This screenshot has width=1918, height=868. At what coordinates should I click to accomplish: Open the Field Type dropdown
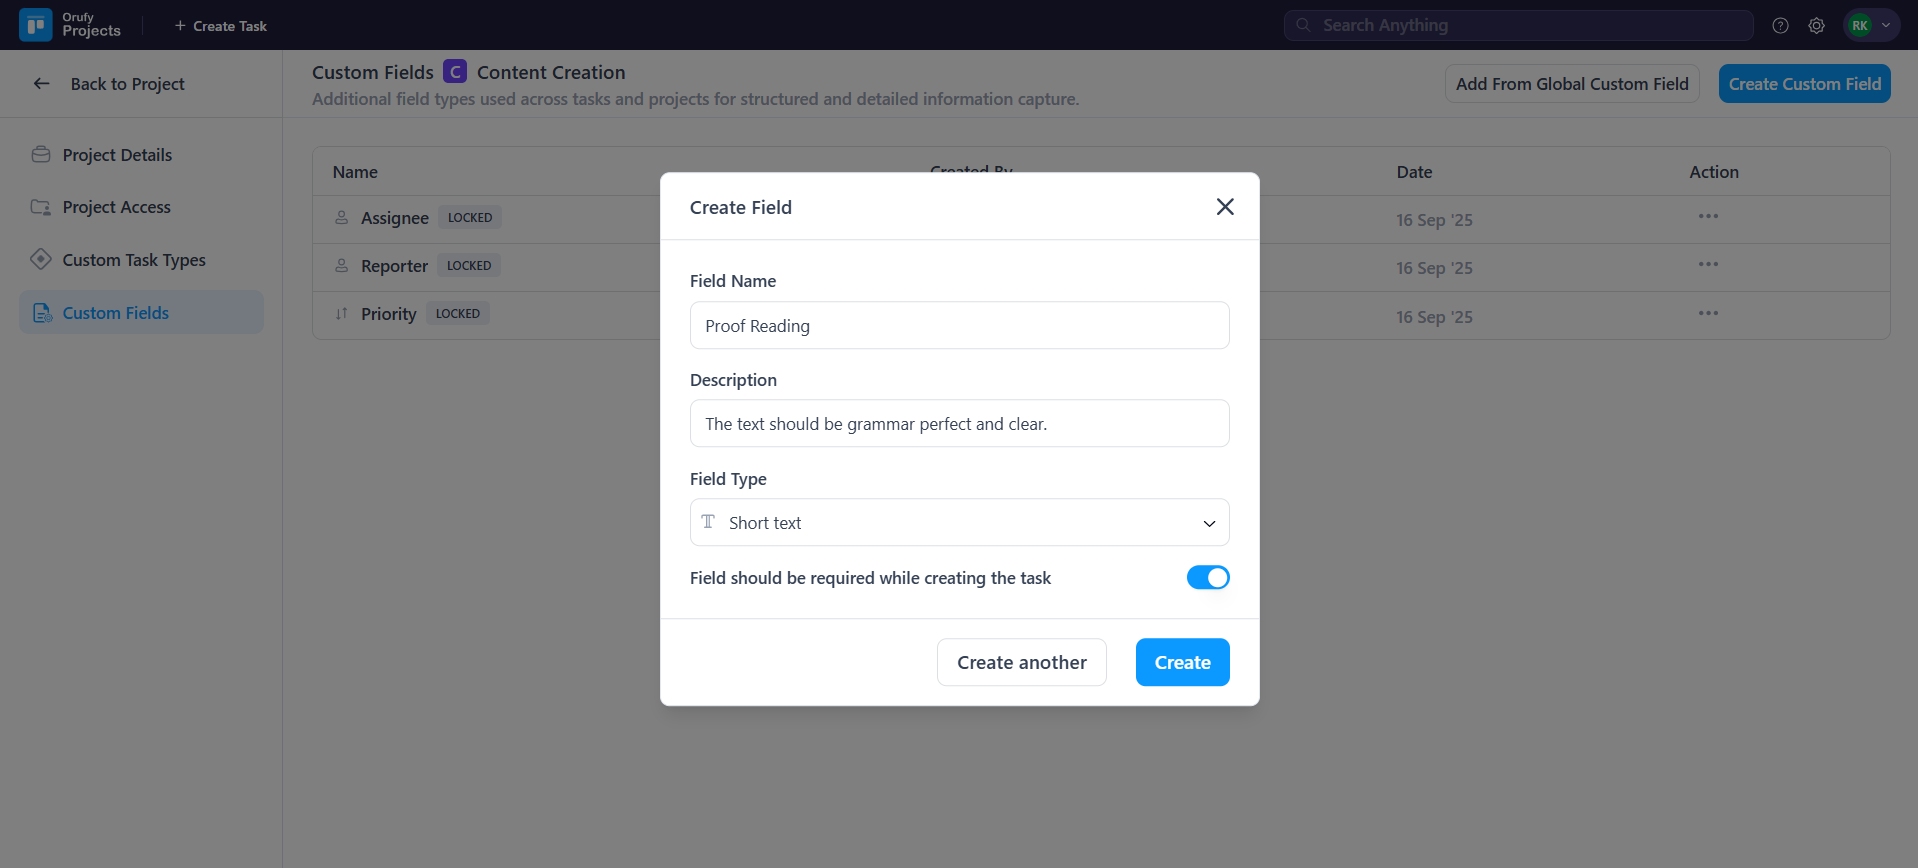(959, 523)
